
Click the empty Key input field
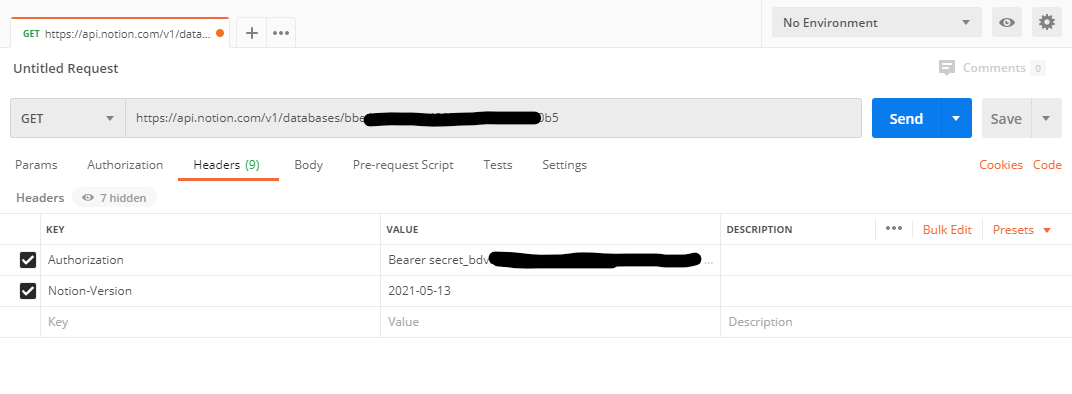[x=211, y=321]
